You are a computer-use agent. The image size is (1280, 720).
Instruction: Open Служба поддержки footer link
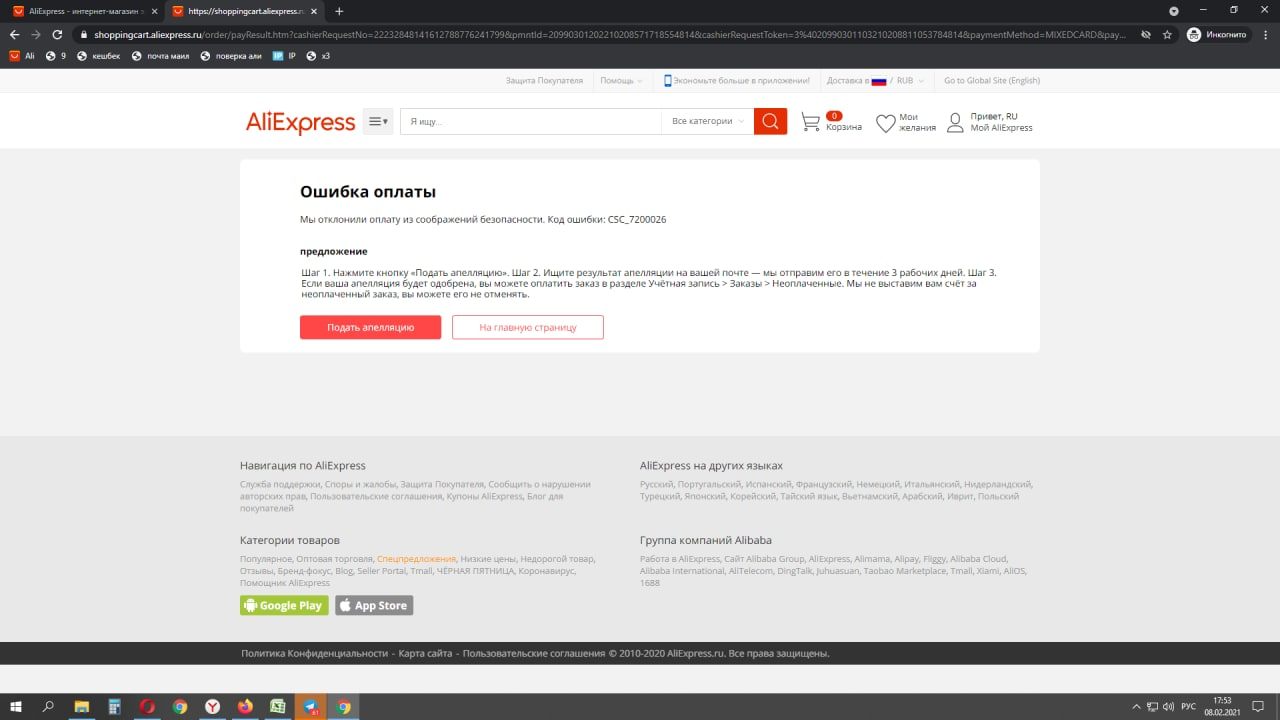[280, 484]
